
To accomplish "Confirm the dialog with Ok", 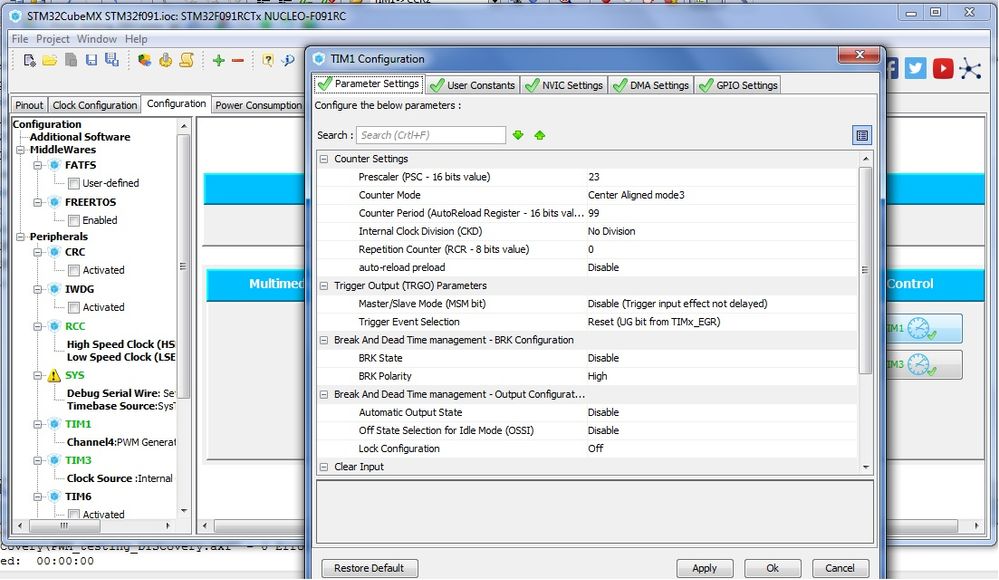I will 772,568.
